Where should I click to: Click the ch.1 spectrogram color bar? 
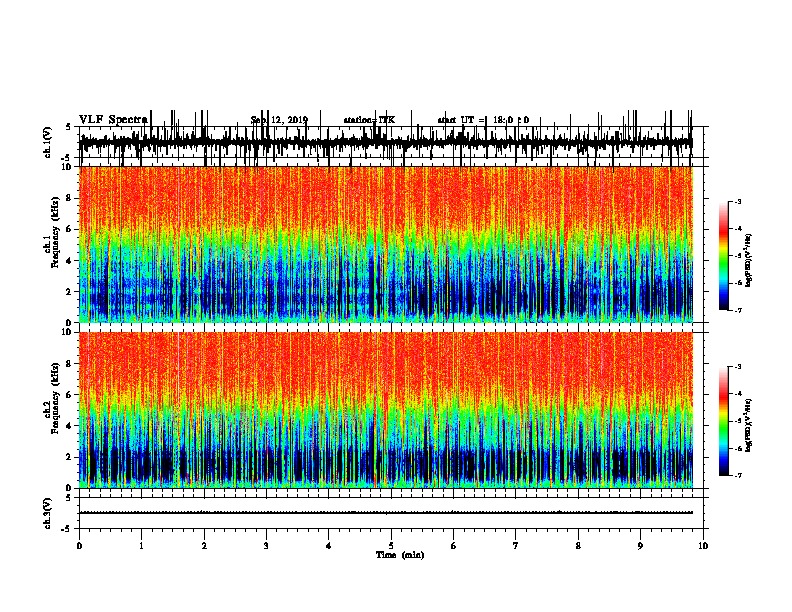coord(724,256)
